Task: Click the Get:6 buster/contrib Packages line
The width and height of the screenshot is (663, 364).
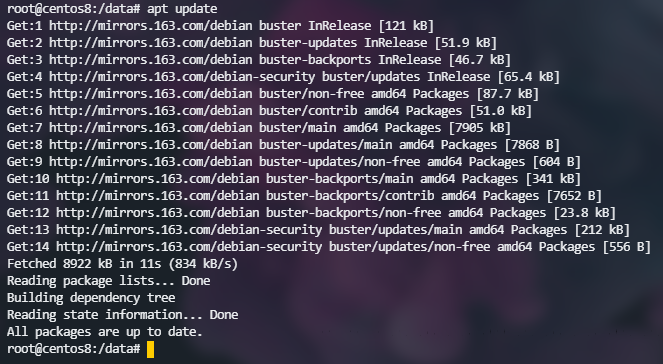Action: (x=269, y=111)
